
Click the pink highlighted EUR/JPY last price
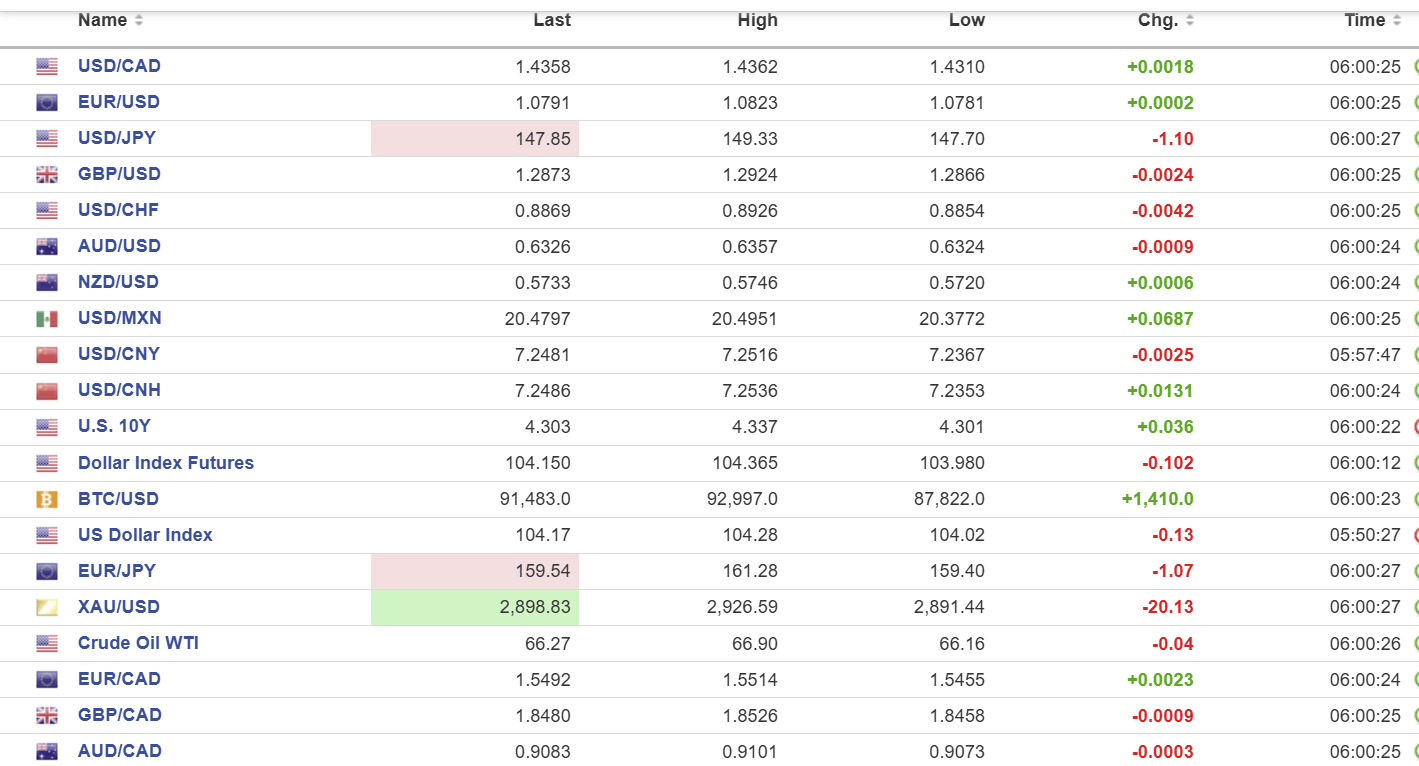[543, 571]
